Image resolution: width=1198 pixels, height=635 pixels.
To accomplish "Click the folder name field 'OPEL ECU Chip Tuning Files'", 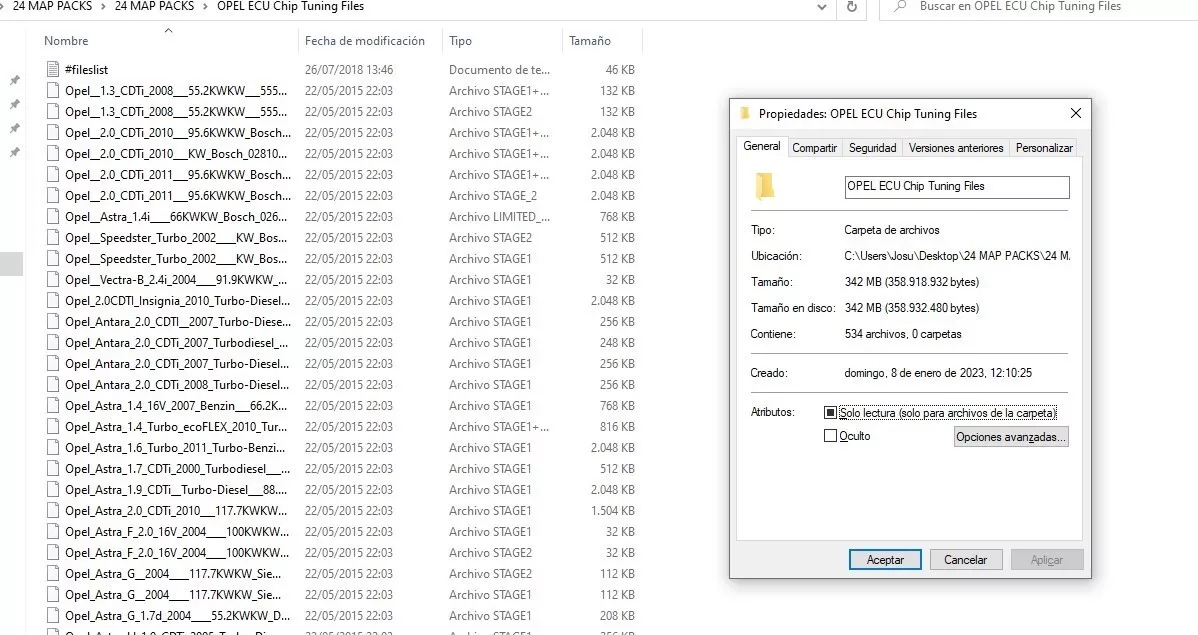I will [x=957, y=186].
